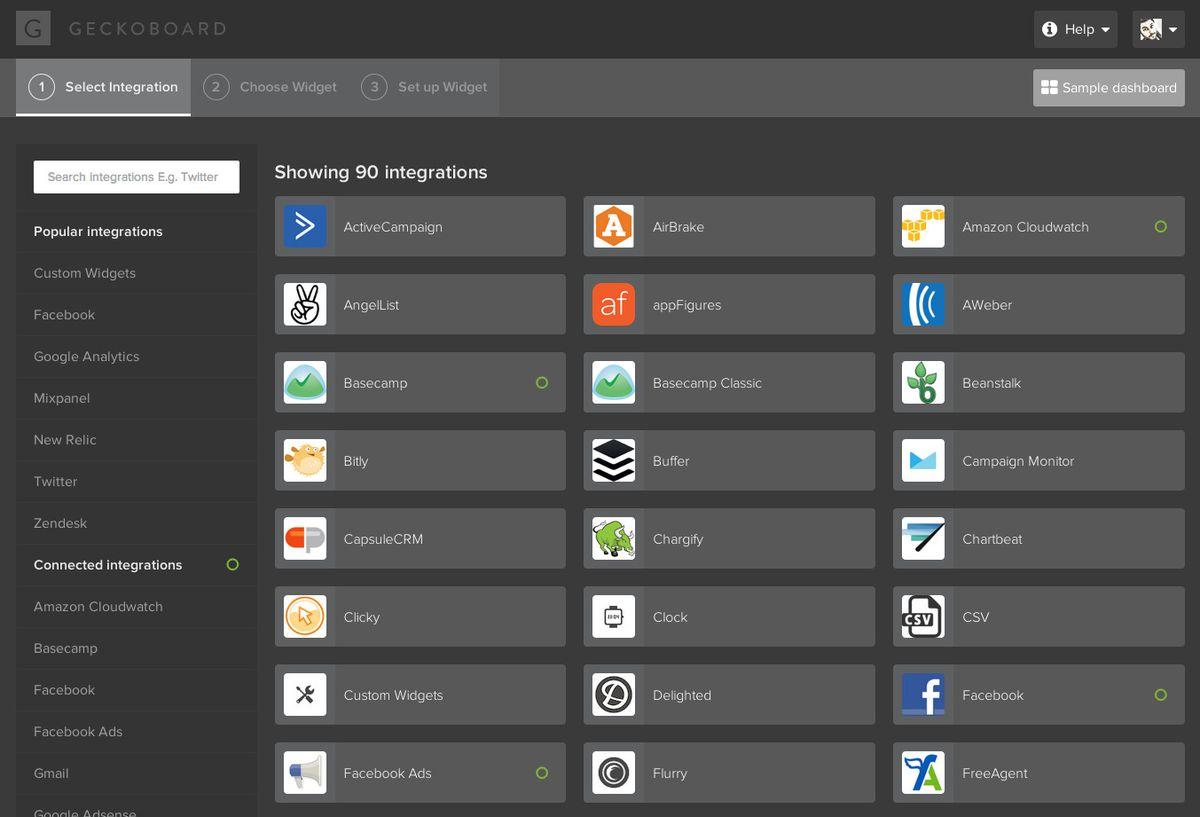Select Custom Widgets in sidebar

(85, 273)
